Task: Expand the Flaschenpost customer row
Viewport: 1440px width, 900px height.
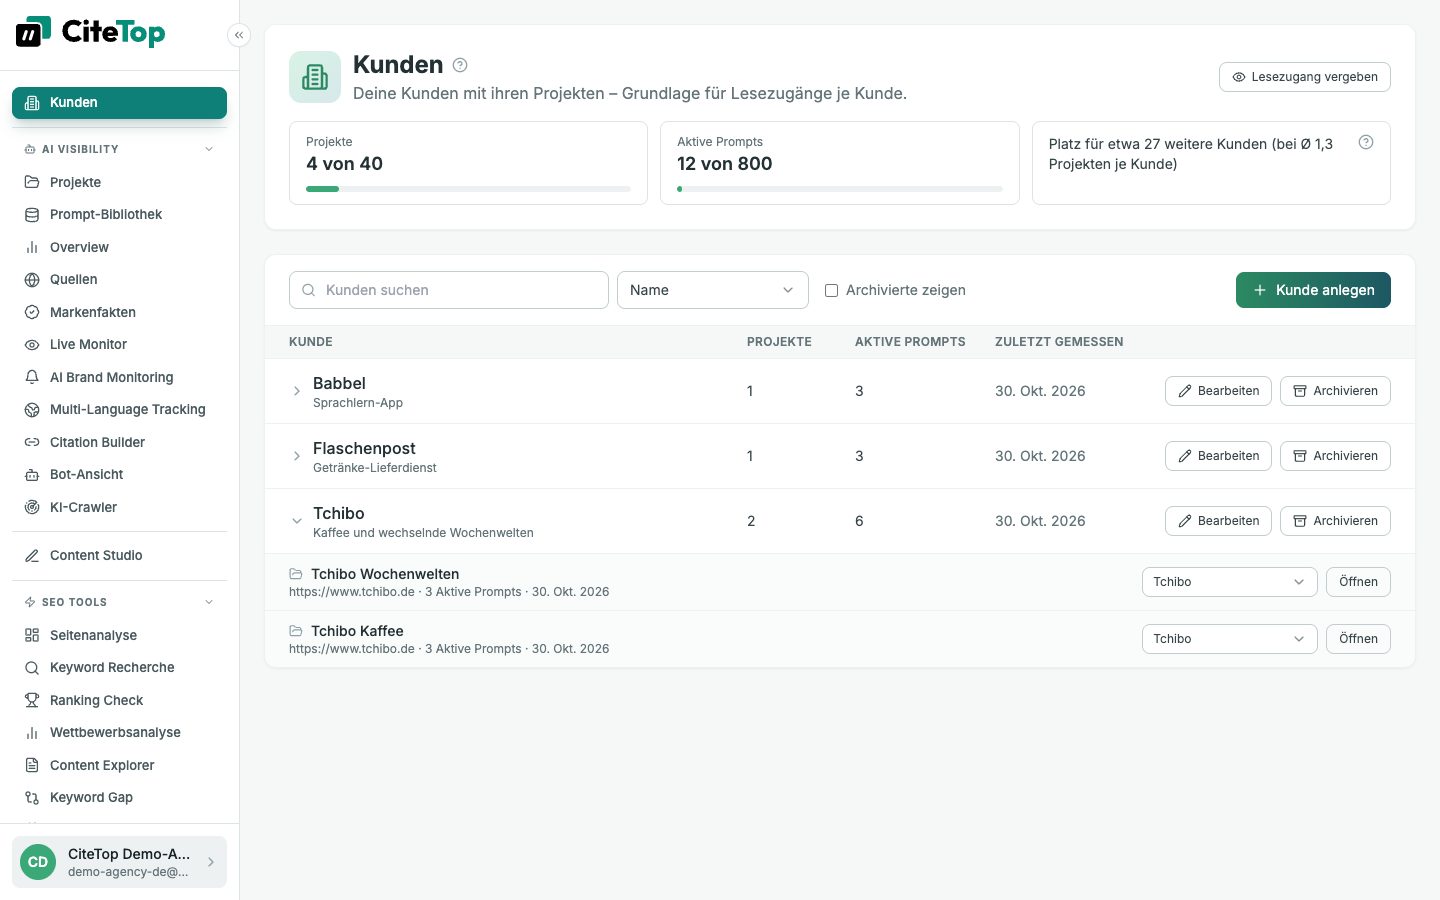Action: 297,456
